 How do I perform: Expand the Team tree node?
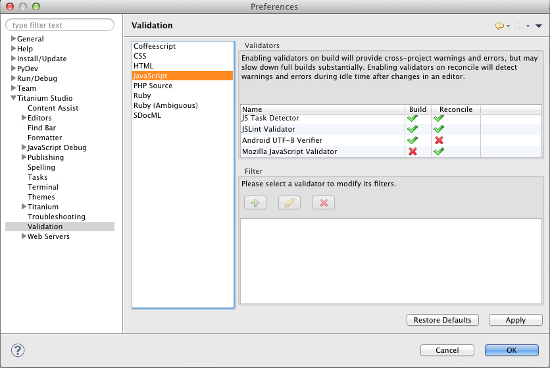point(13,88)
